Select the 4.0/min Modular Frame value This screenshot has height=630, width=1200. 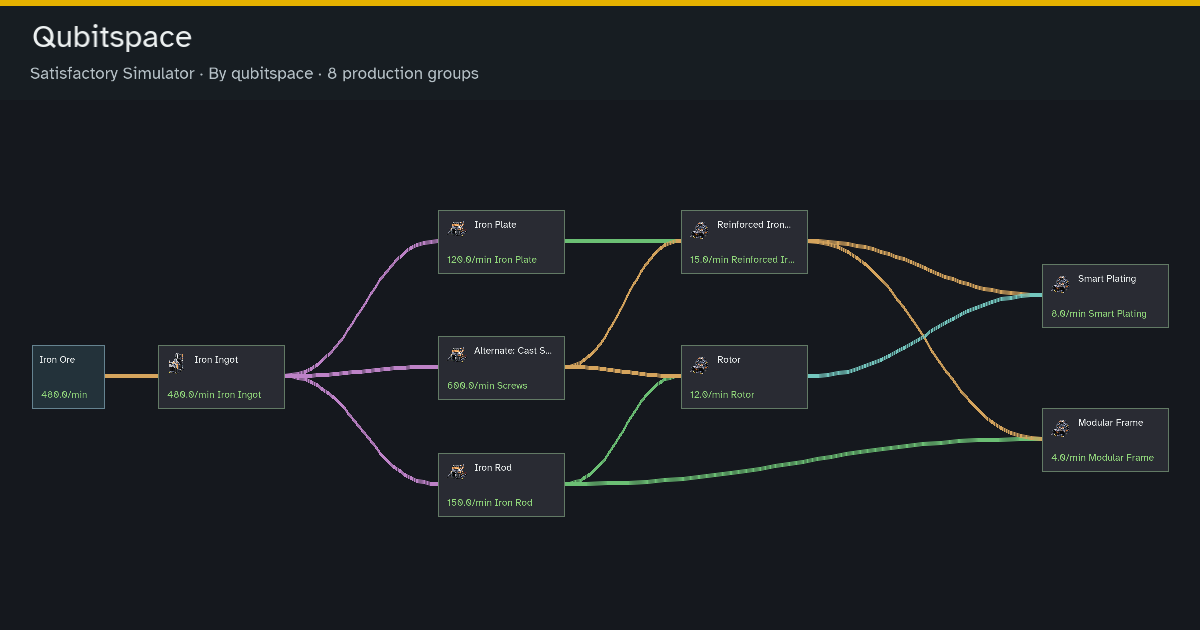point(1102,458)
